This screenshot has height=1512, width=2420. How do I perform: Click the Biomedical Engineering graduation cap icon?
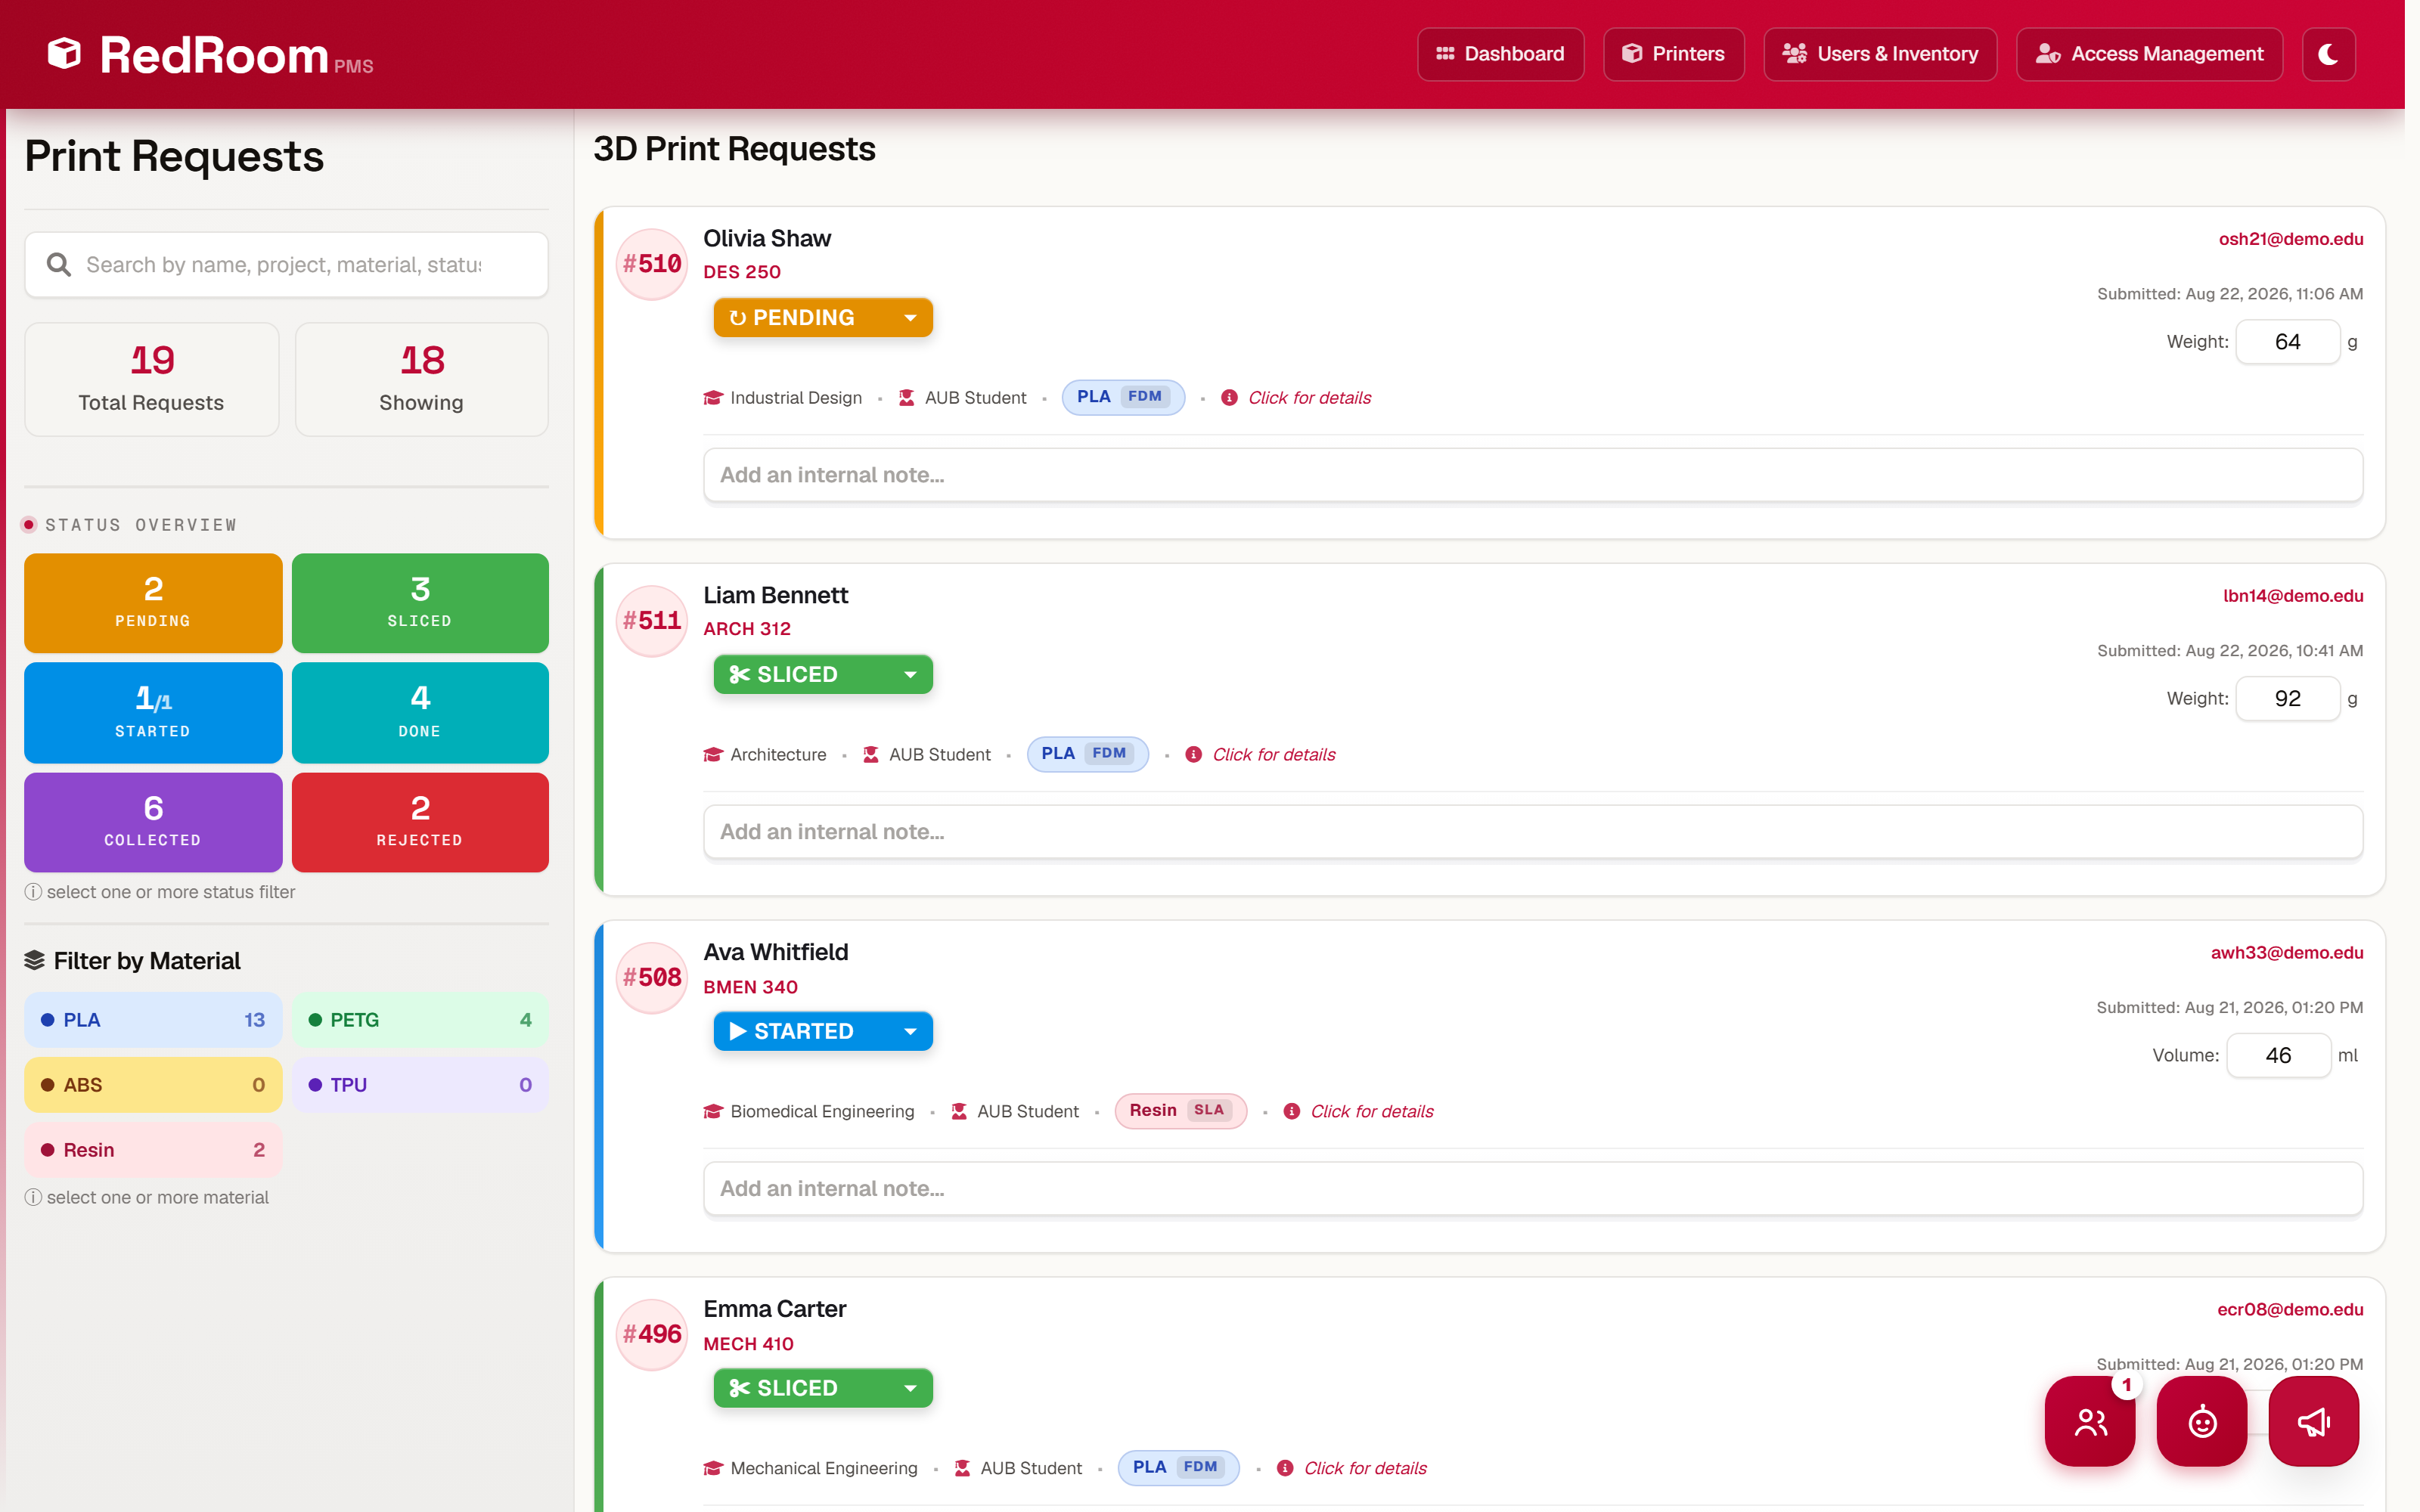[x=713, y=1112]
